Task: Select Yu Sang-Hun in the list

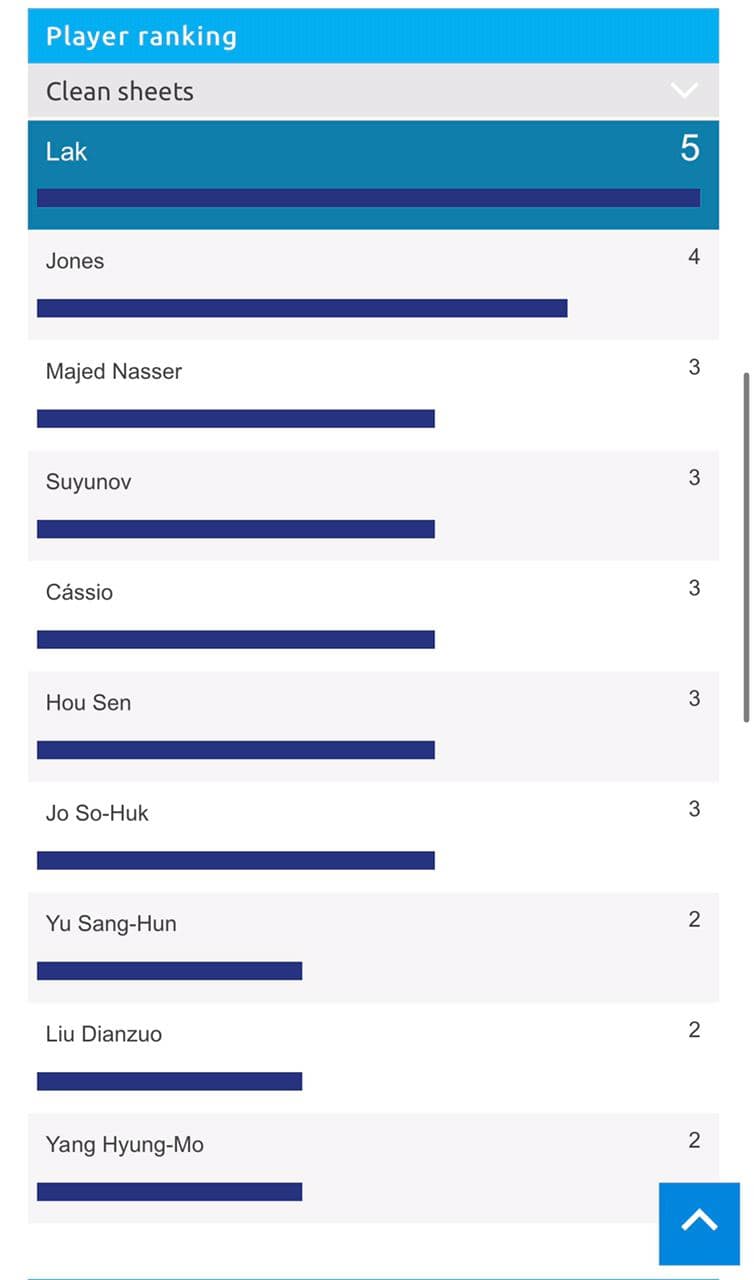Action: pos(111,924)
